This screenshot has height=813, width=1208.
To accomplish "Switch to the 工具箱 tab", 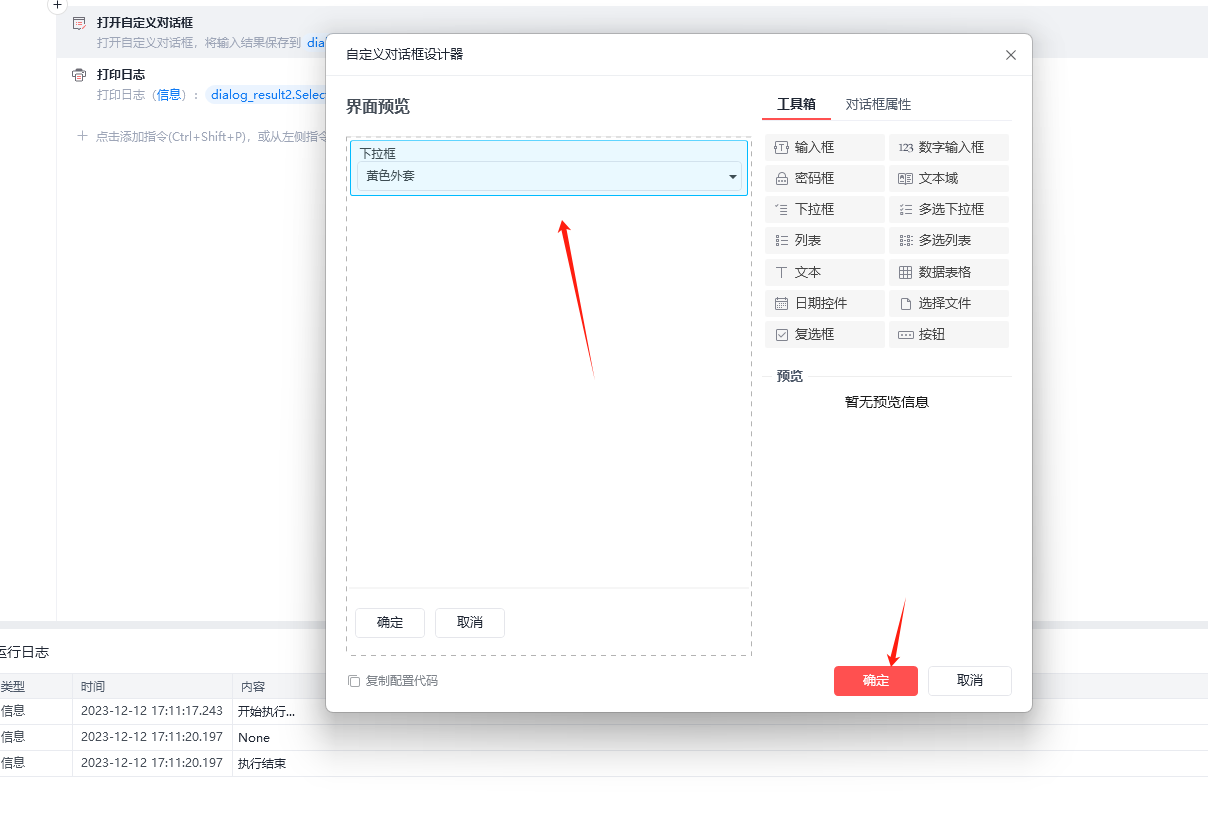I will (x=796, y=104).
